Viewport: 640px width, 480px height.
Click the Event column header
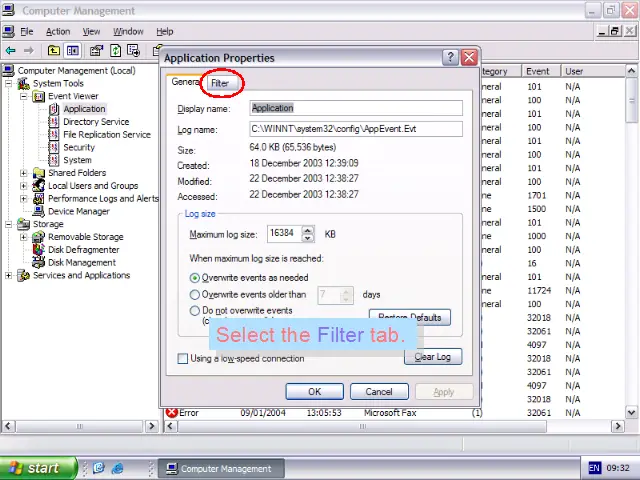click(541, 71)
